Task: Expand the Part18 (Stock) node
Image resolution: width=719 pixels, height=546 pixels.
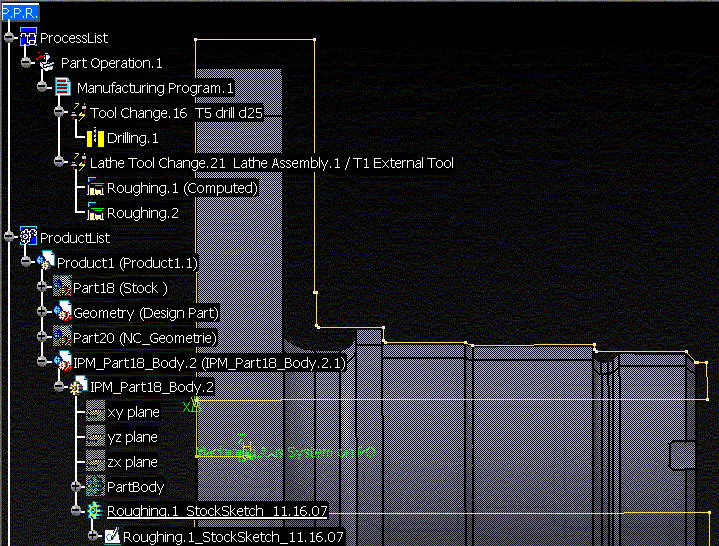Action: pyautogui.click(x=42, y=288)
